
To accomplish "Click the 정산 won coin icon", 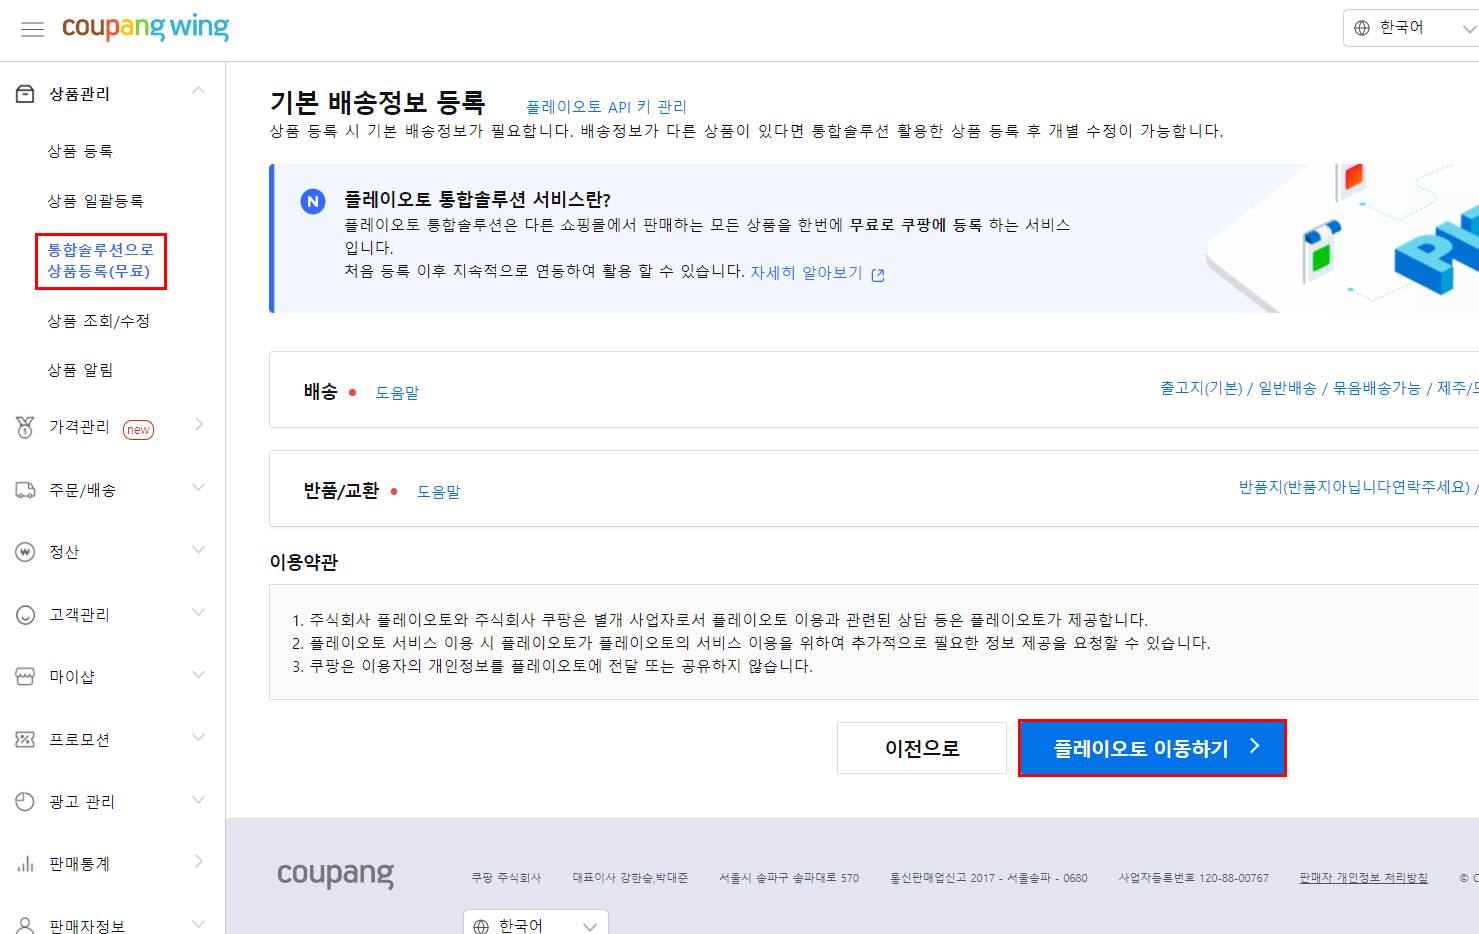I will [x=25, y=552].
